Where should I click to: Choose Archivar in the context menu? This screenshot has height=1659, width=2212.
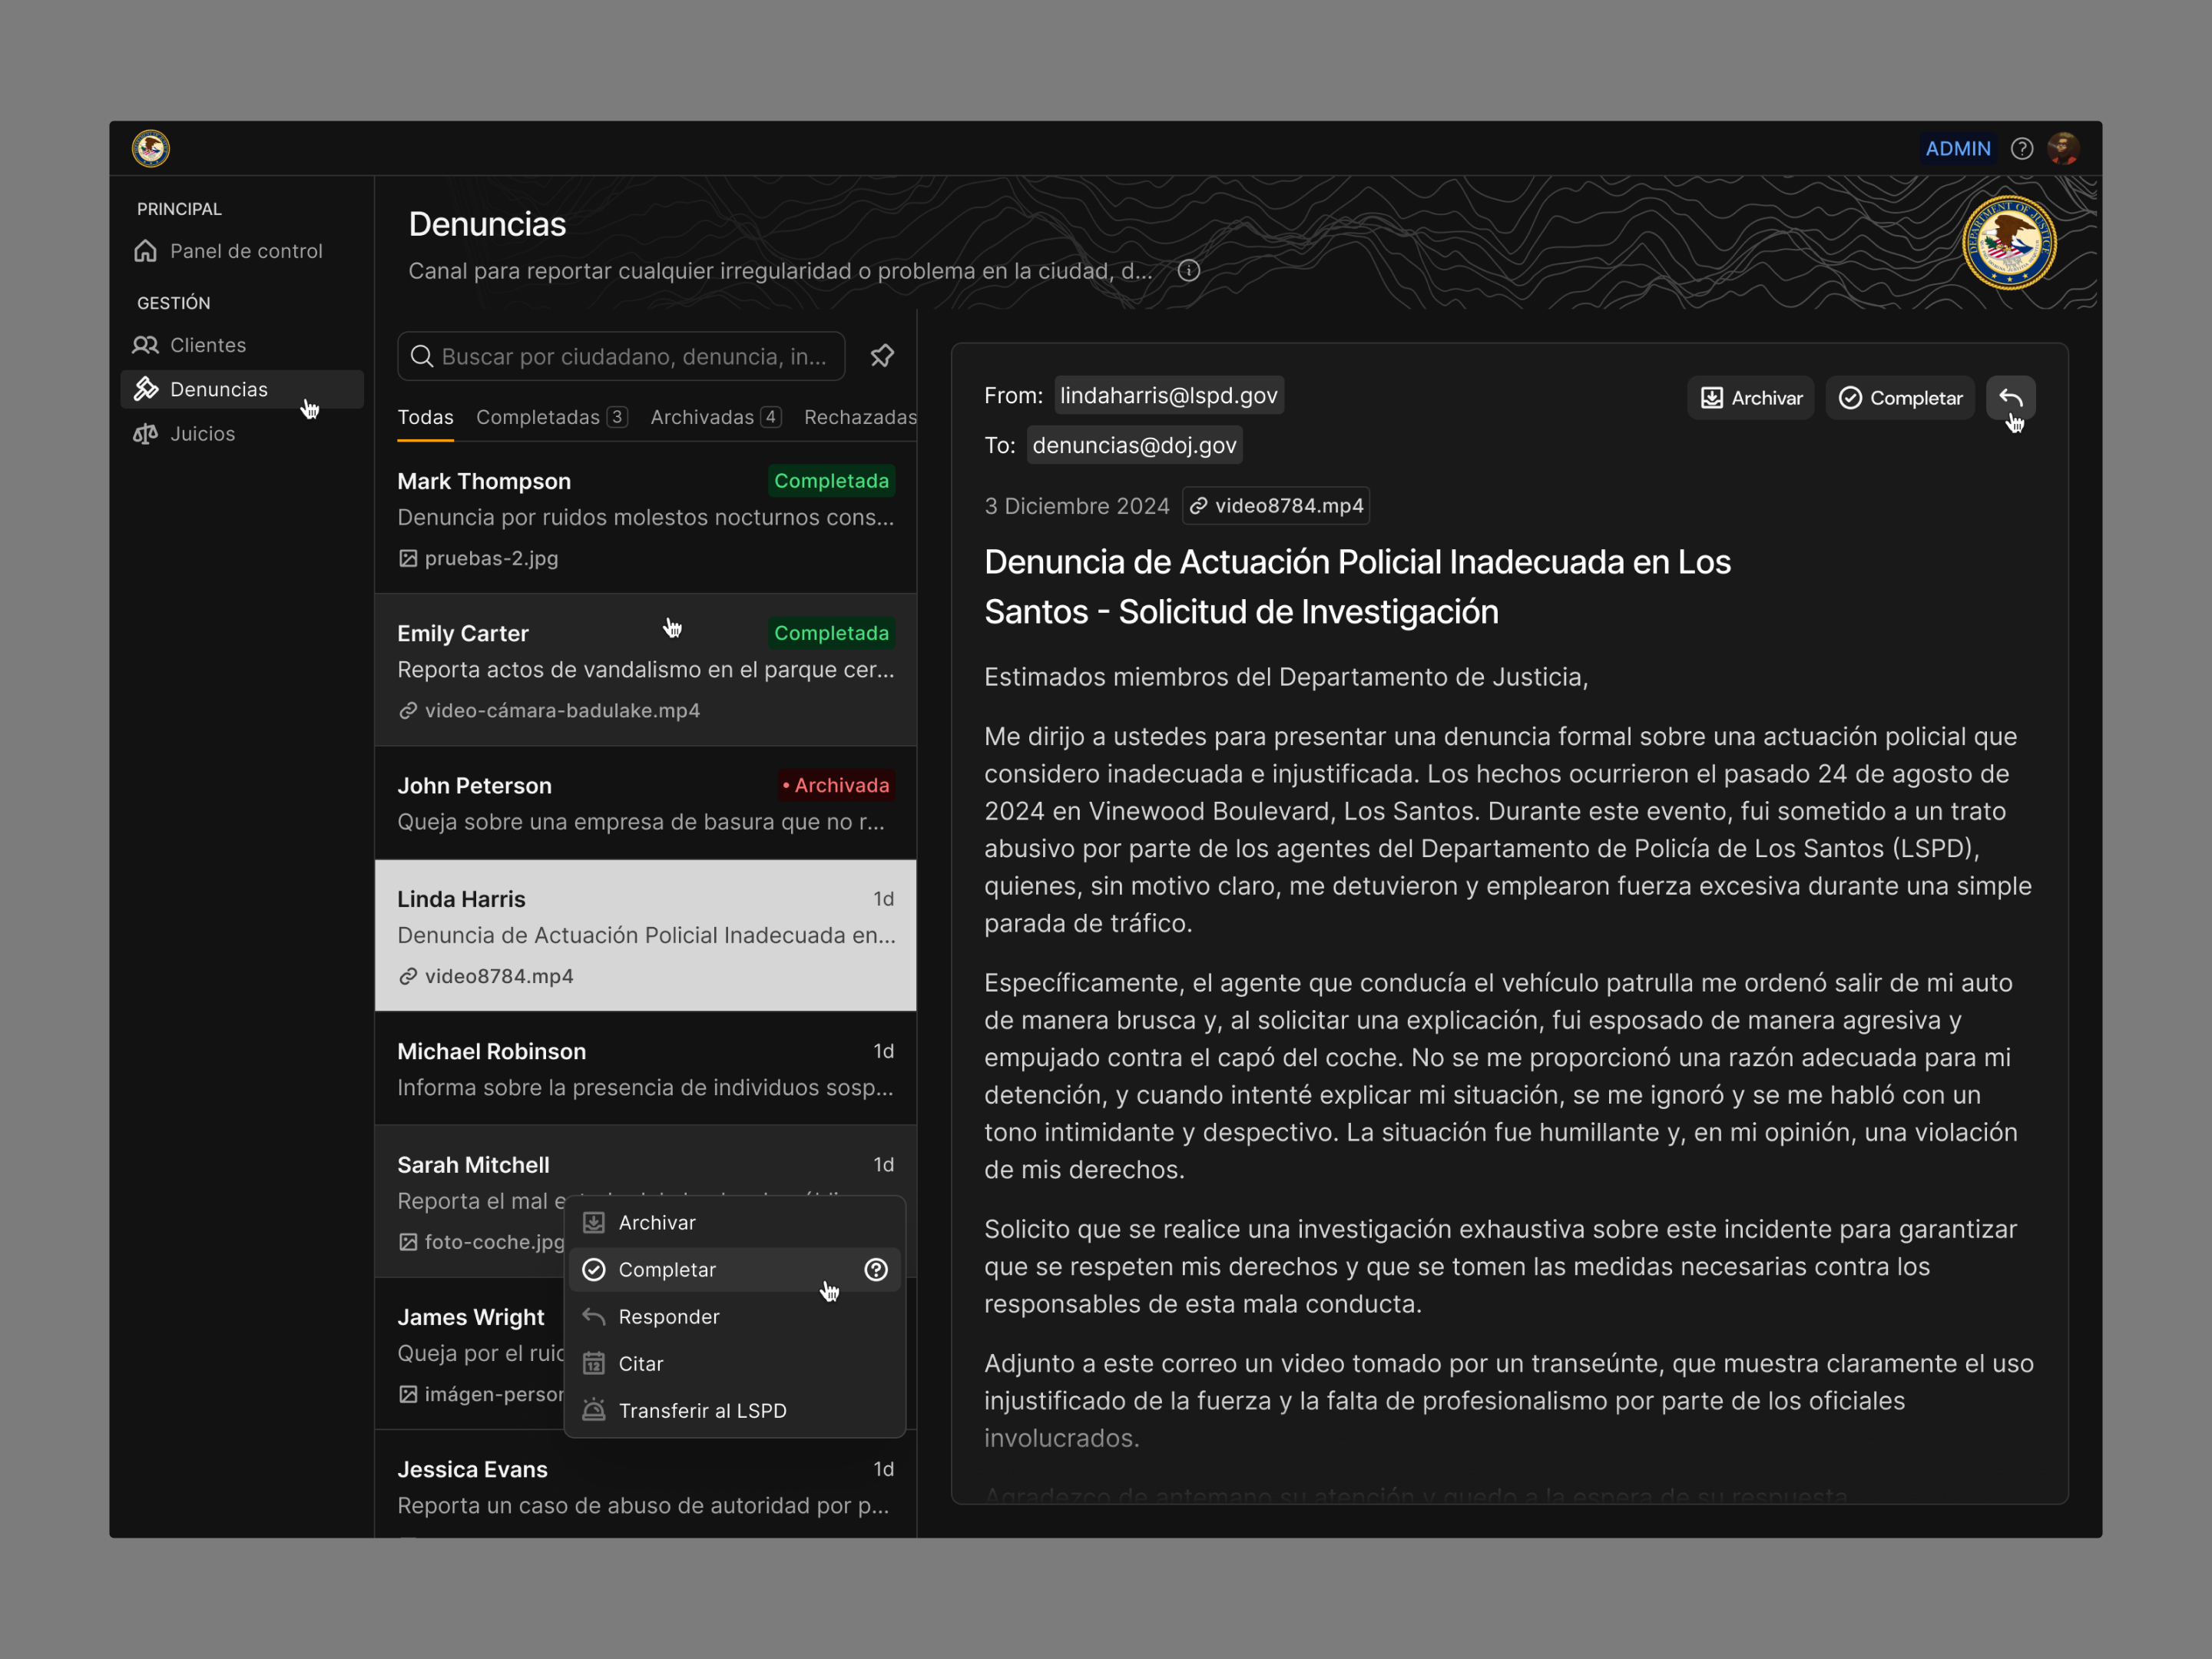pos(735,1223)
